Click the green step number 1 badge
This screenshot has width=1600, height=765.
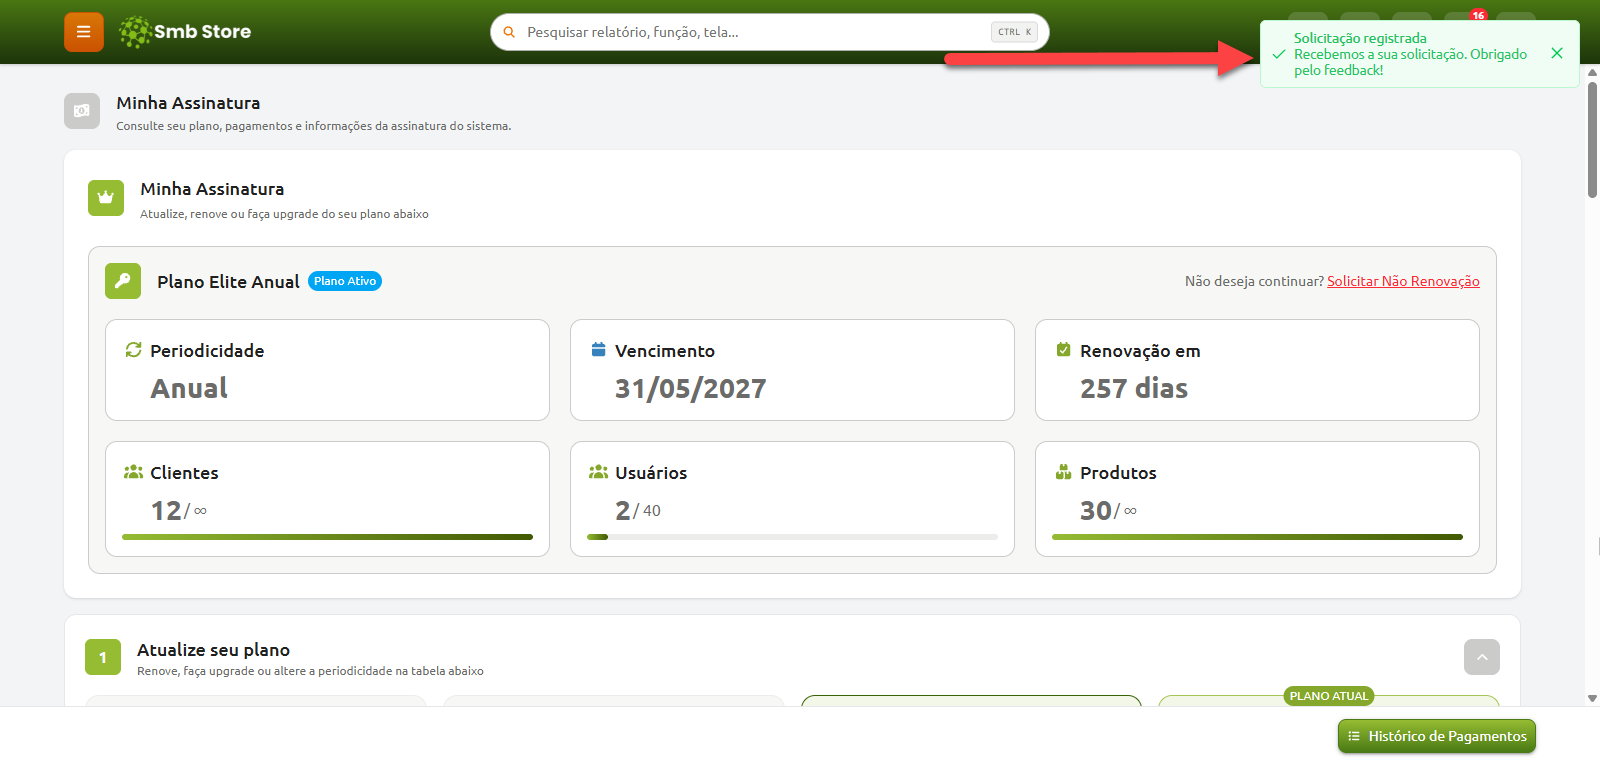coord(103,657)
